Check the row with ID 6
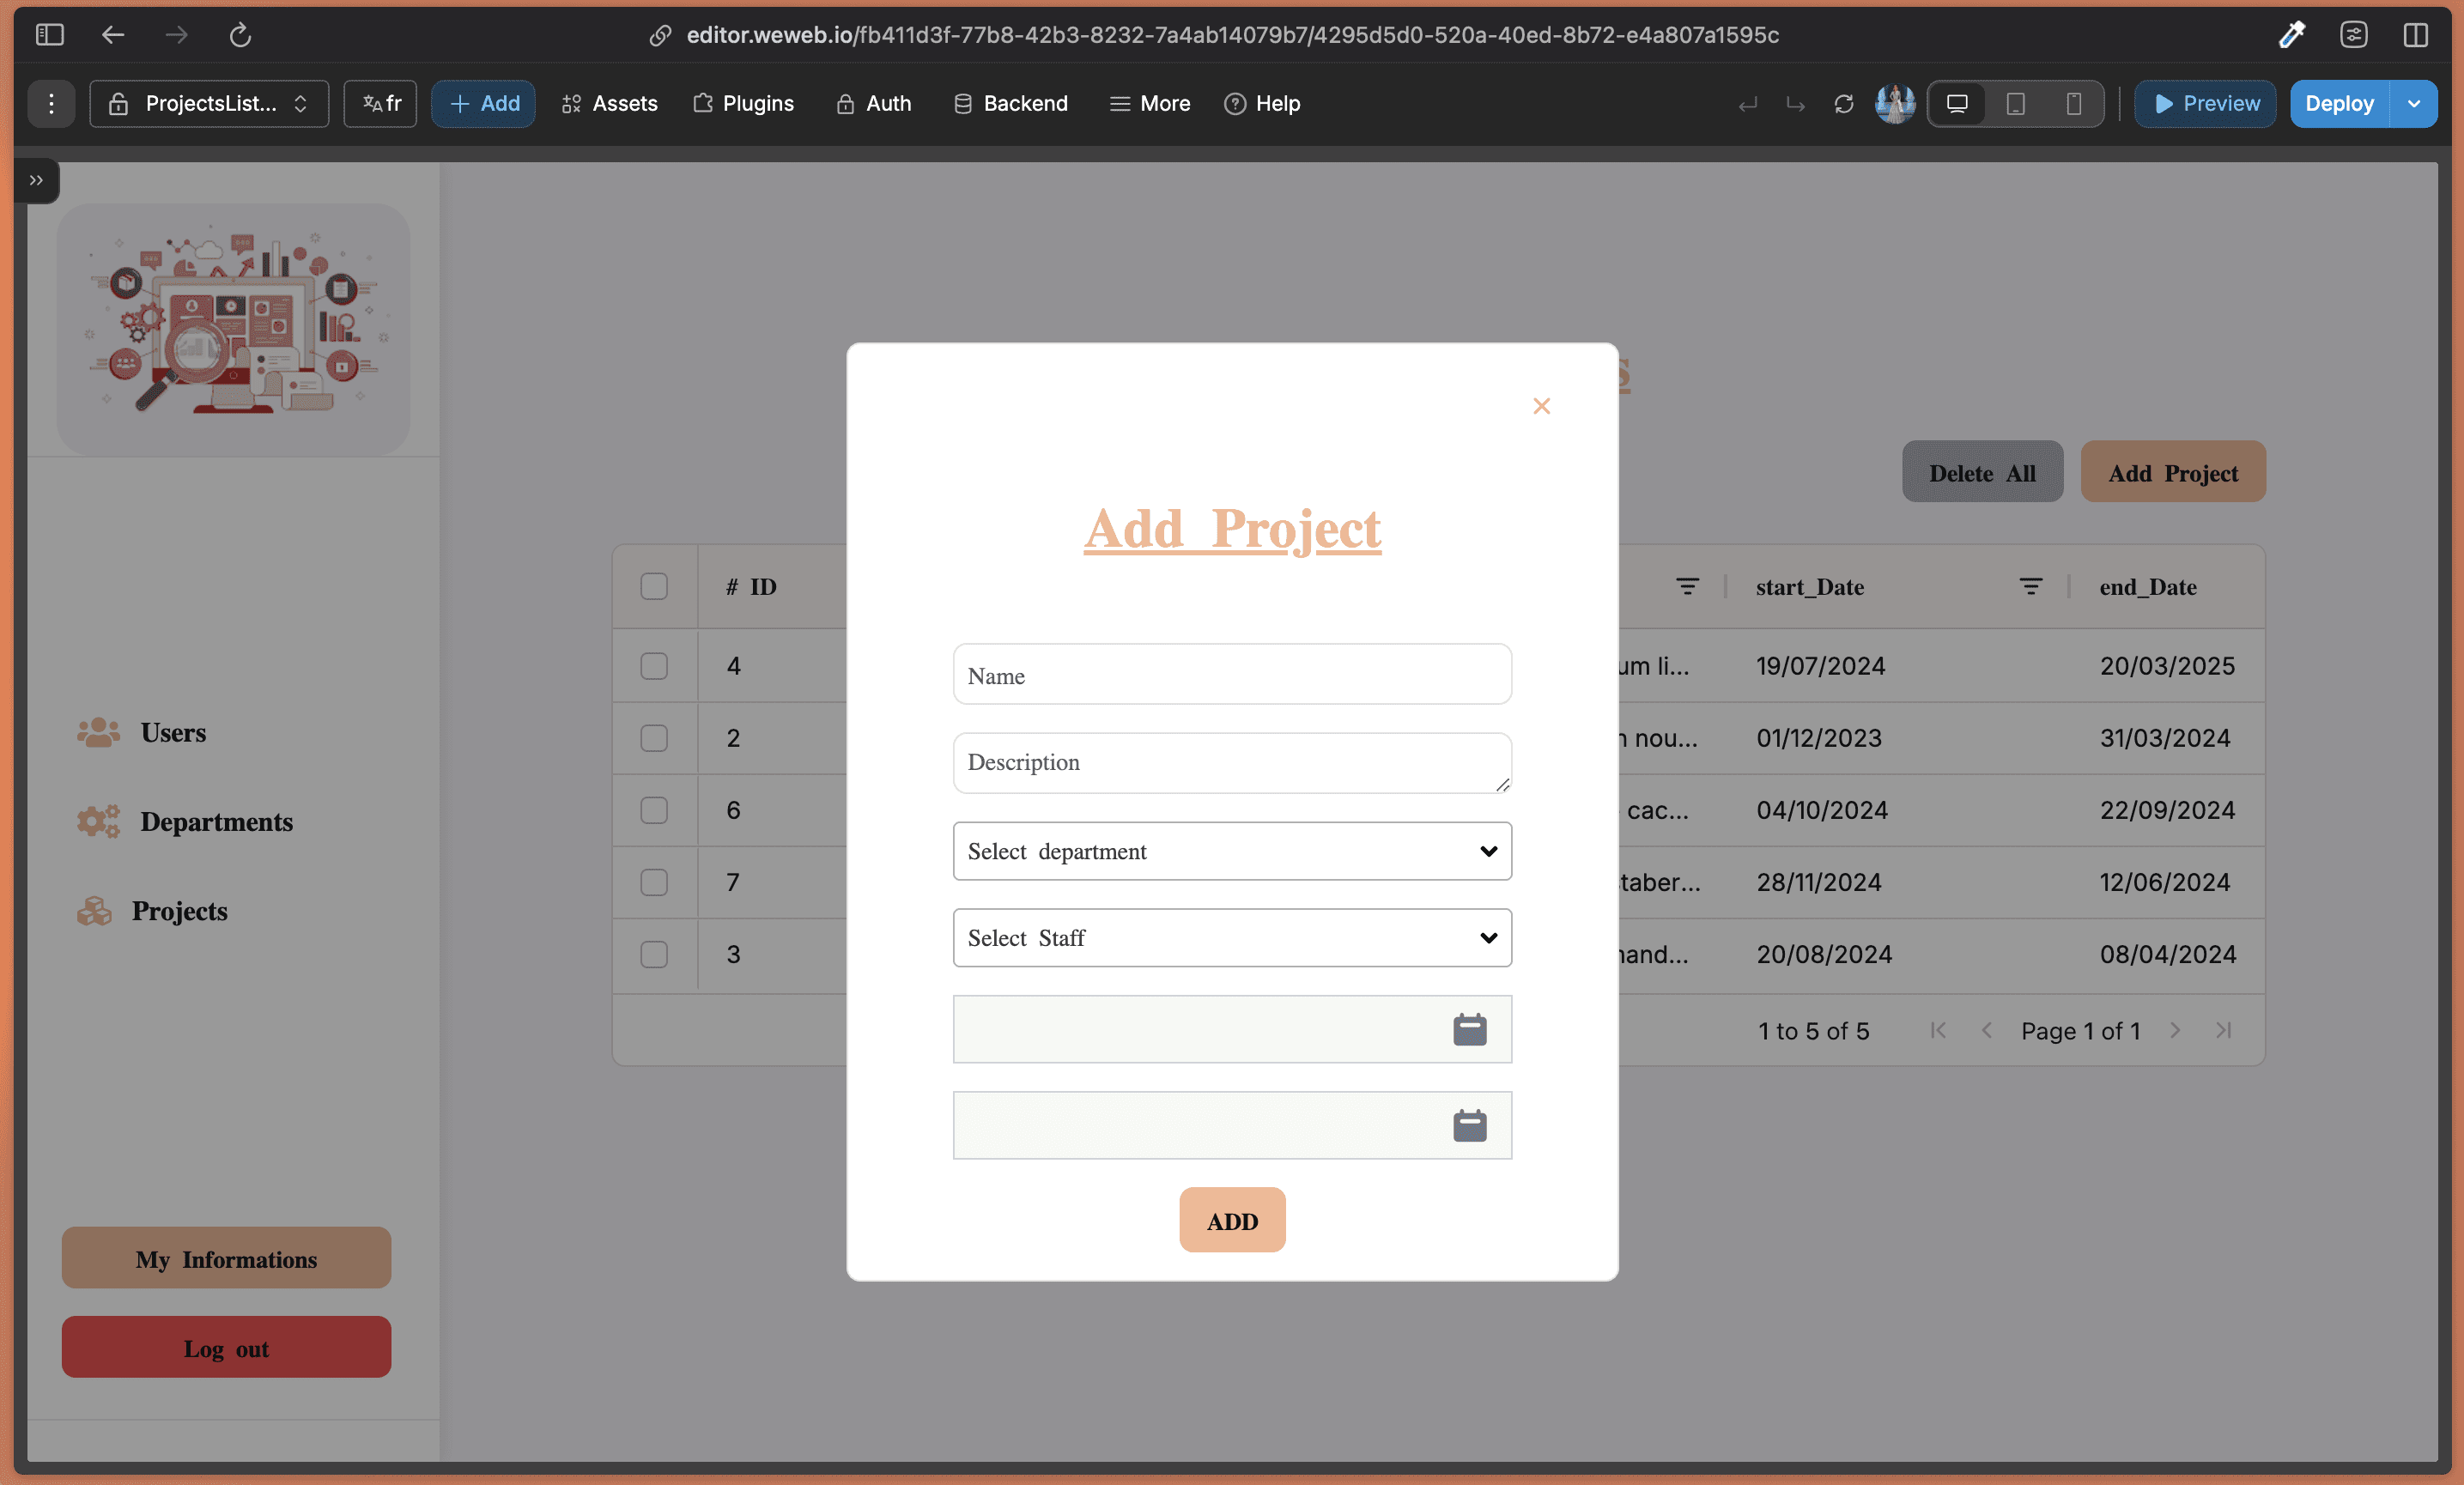 (x=654, y=810)
